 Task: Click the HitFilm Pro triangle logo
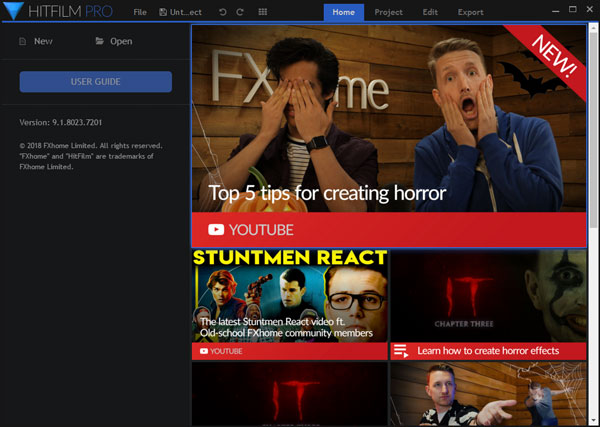pyautogui.click(x=13, y=11)
